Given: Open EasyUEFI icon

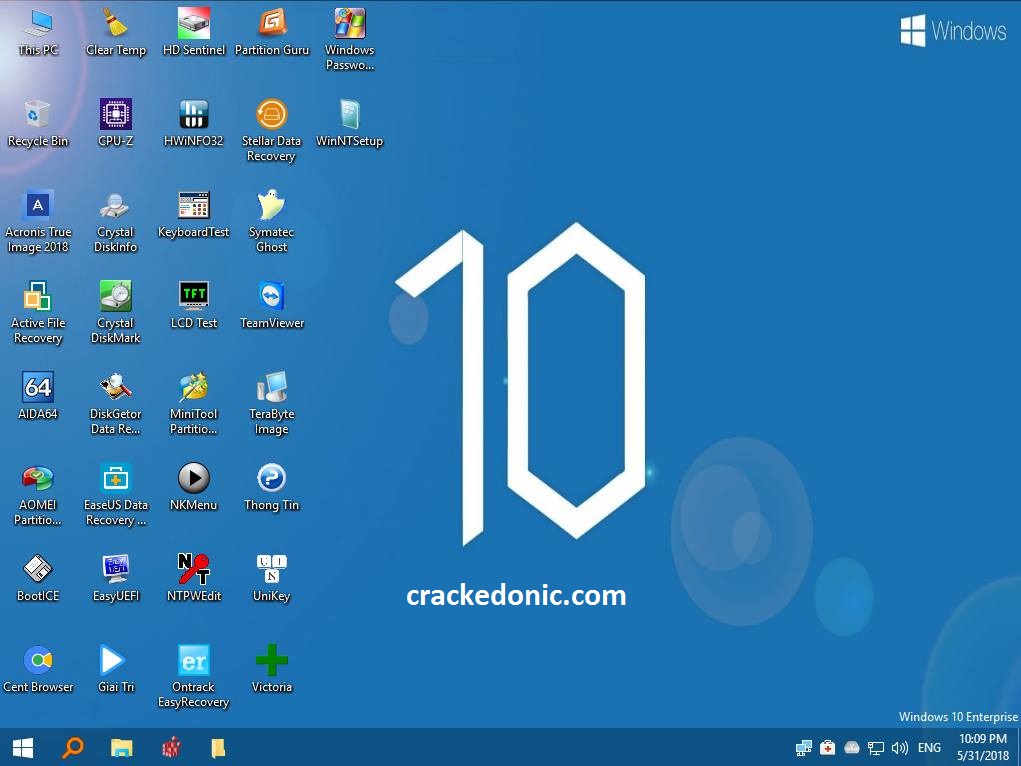Looking at the screenshot, I should [x=116, y=578].
